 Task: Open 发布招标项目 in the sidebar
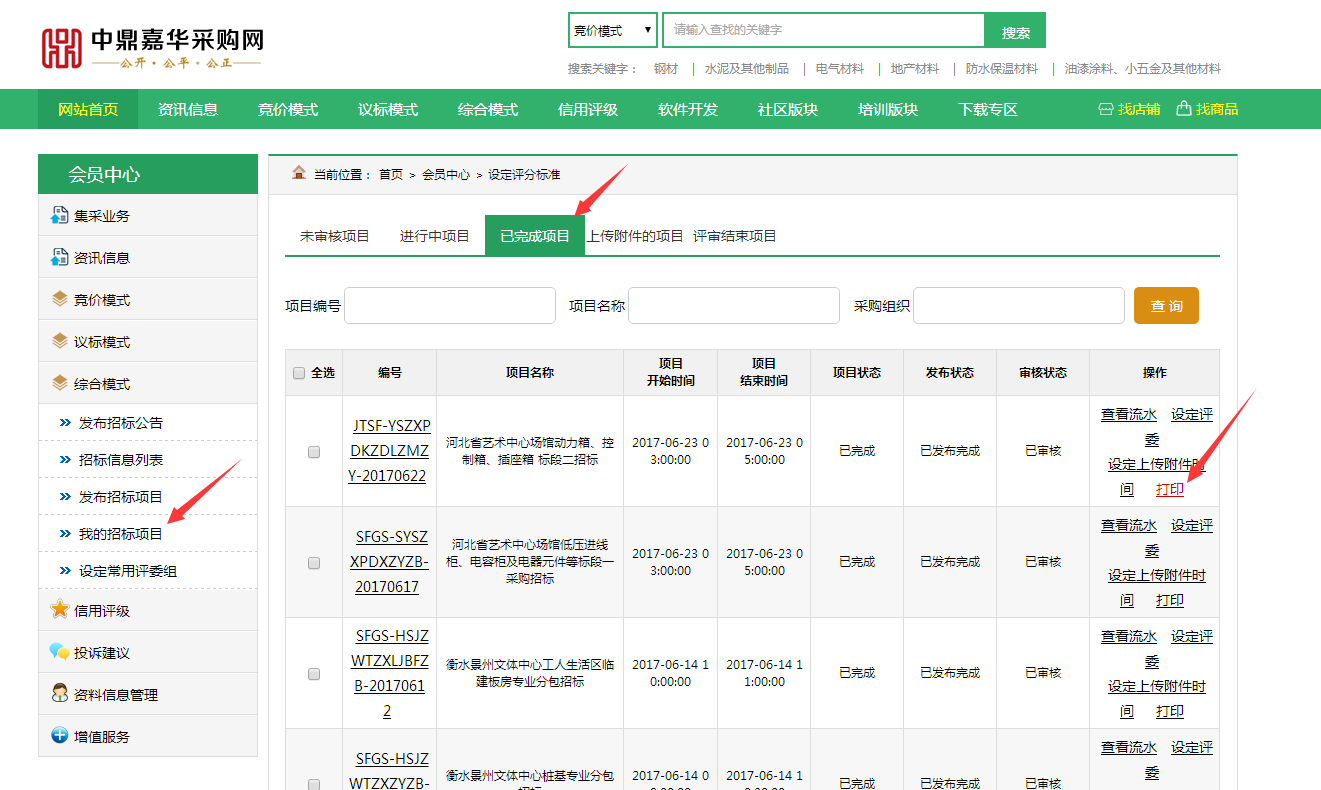point(121,497)
